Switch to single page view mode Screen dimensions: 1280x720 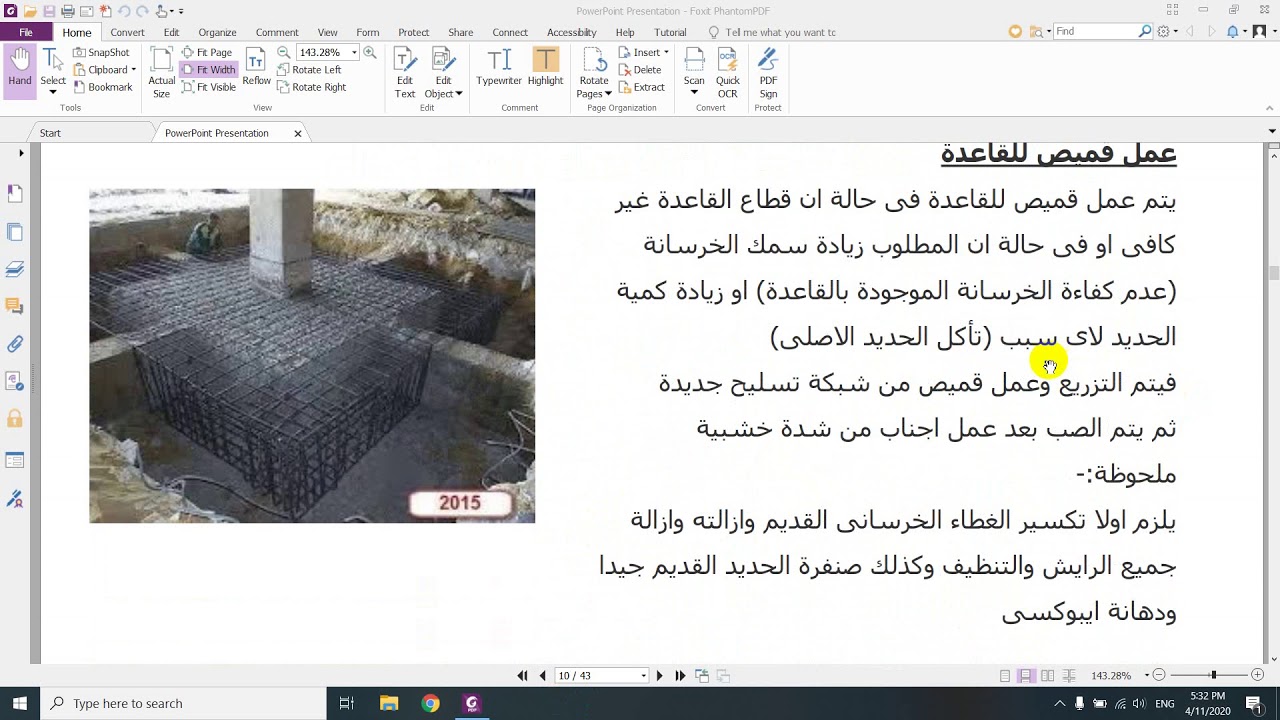click(1005, 676)
